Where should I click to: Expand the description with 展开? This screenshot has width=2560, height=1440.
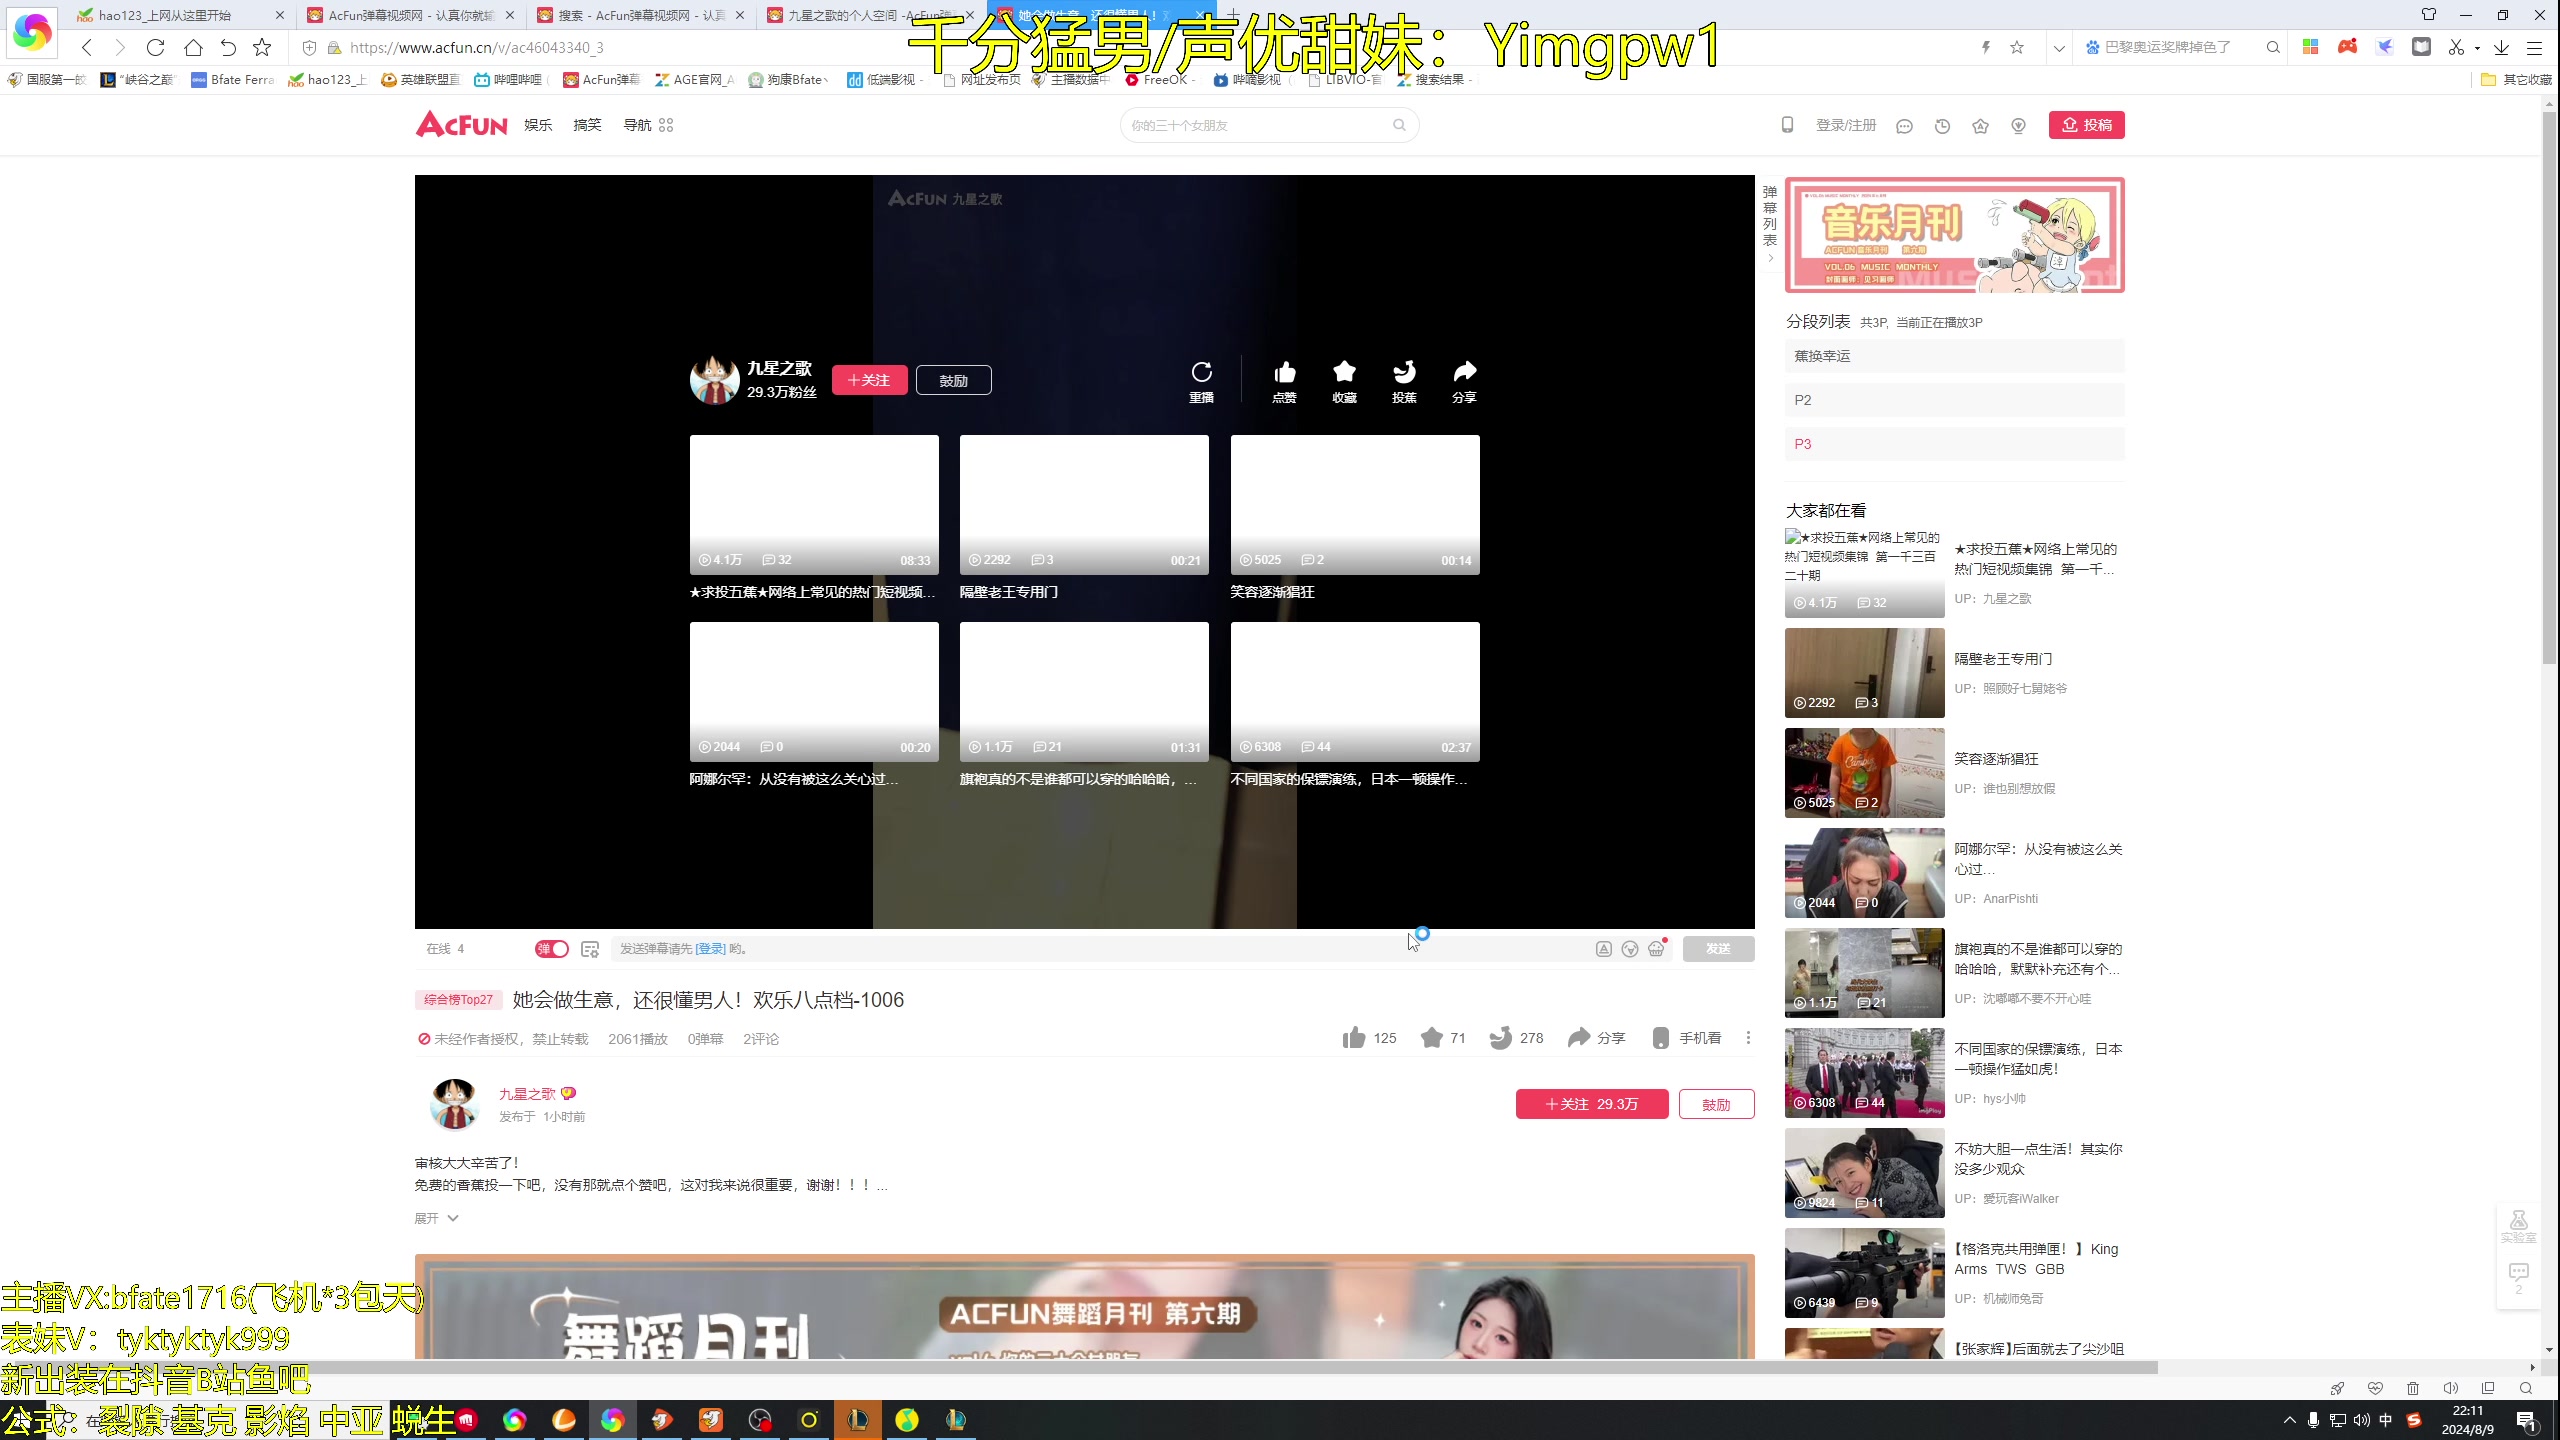(x=436, y=1218)
